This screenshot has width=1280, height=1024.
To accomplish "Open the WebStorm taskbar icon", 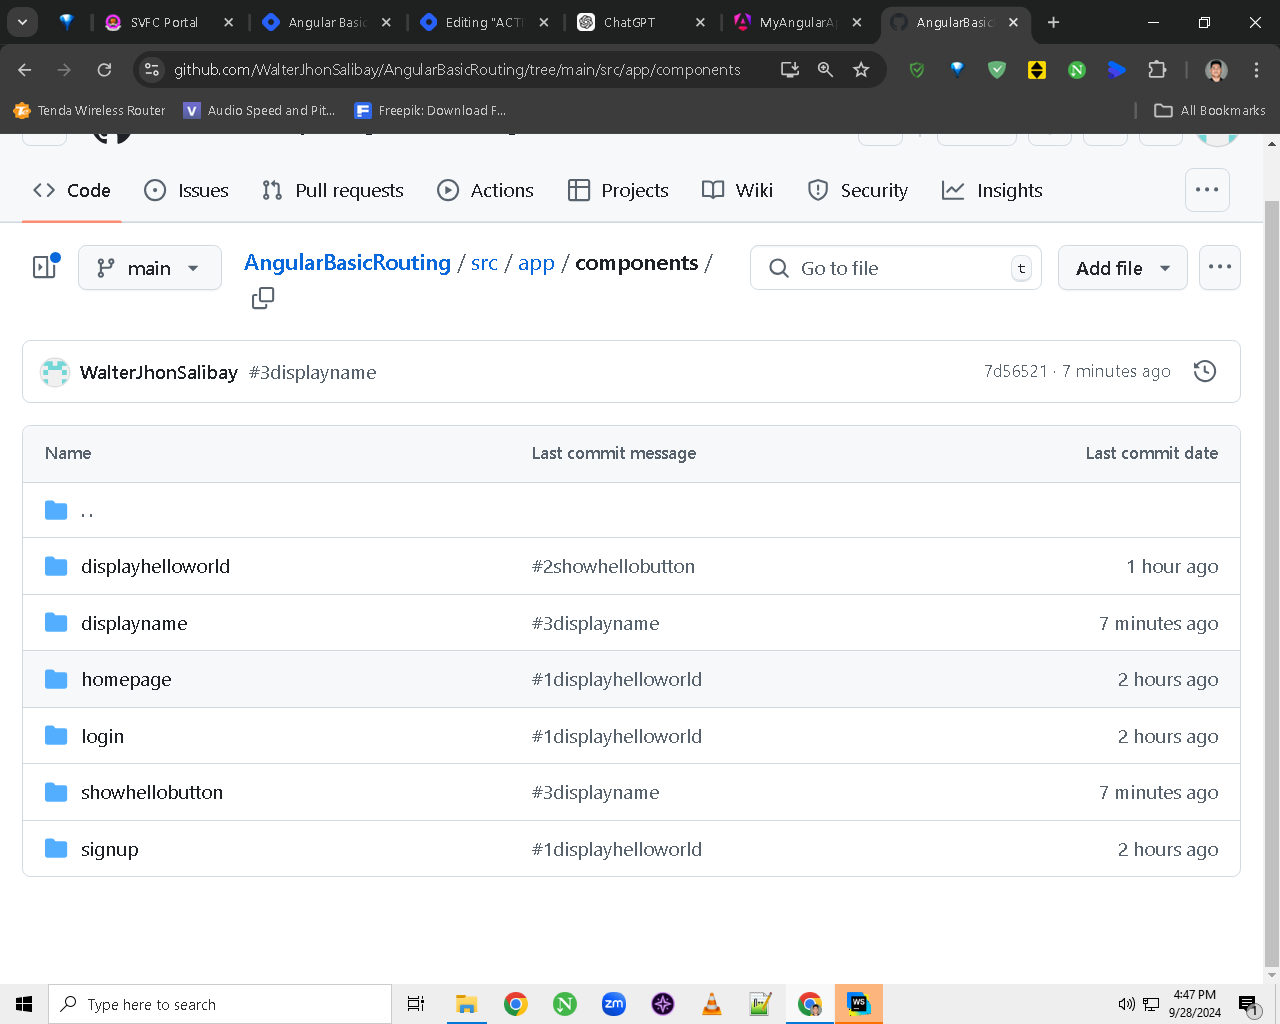I will tap(859, 1004).
